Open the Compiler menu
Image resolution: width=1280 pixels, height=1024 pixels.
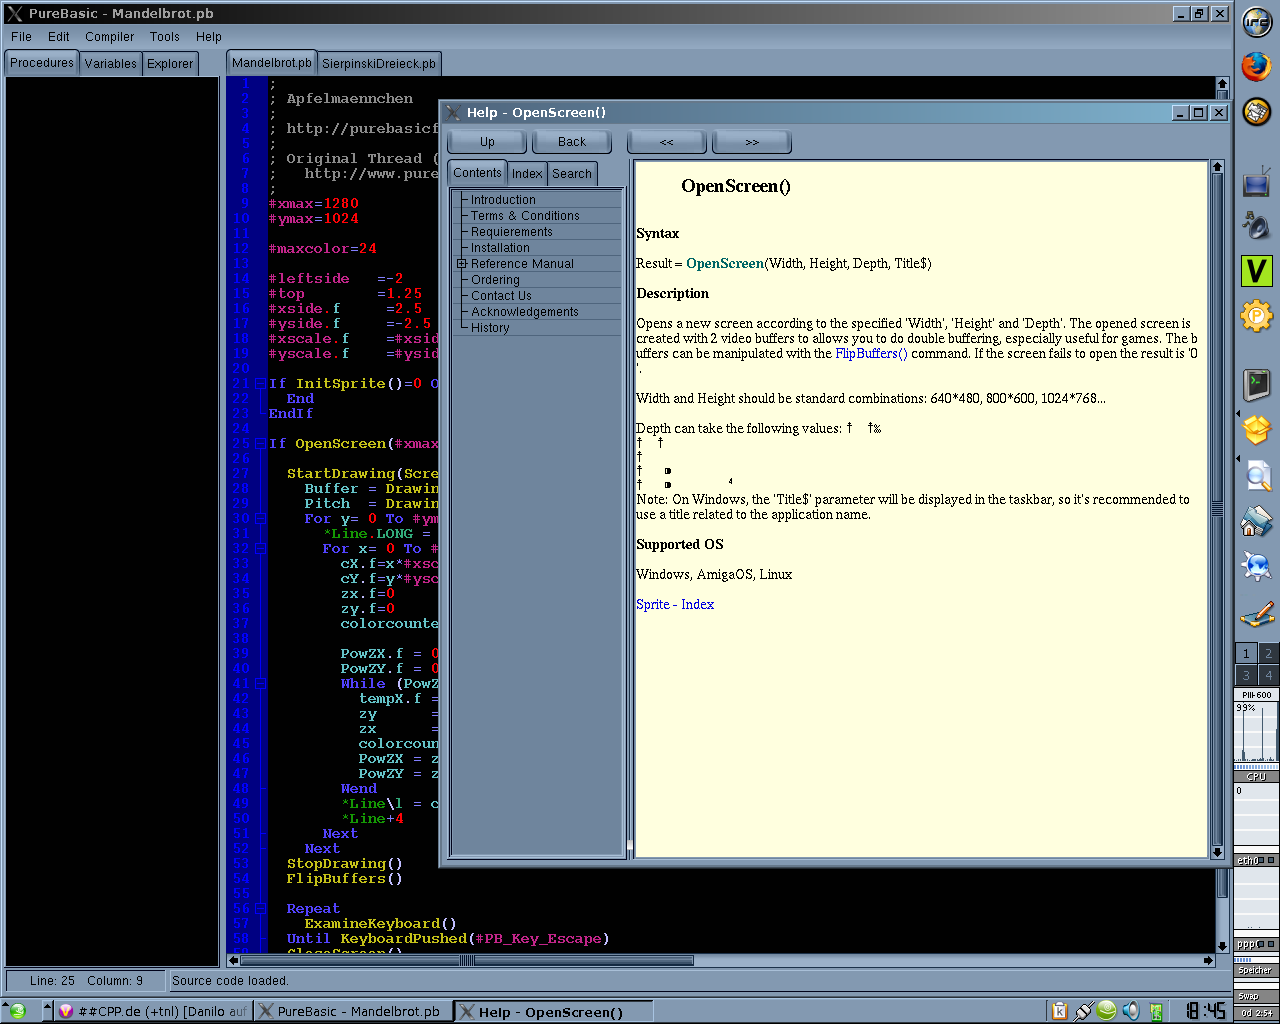coord(109,37)
